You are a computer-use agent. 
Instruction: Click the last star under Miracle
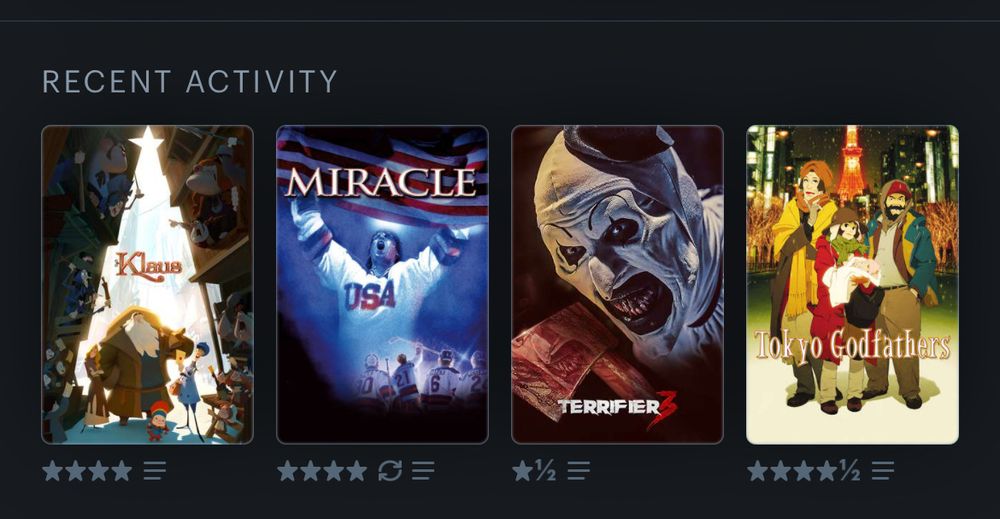tap(356, 471)
